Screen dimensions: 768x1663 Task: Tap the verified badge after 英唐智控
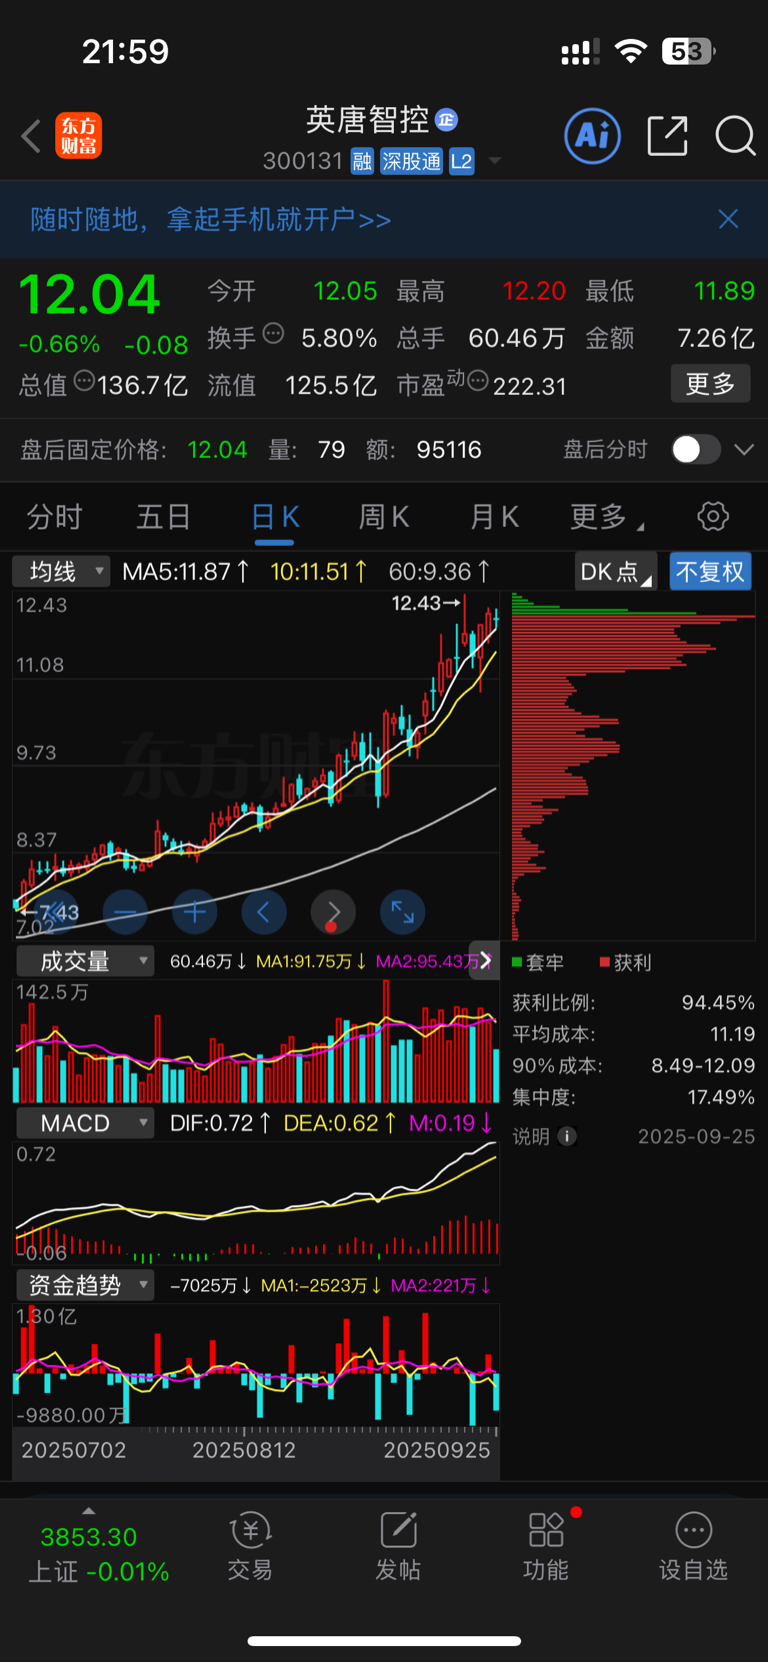click(447, 120)
